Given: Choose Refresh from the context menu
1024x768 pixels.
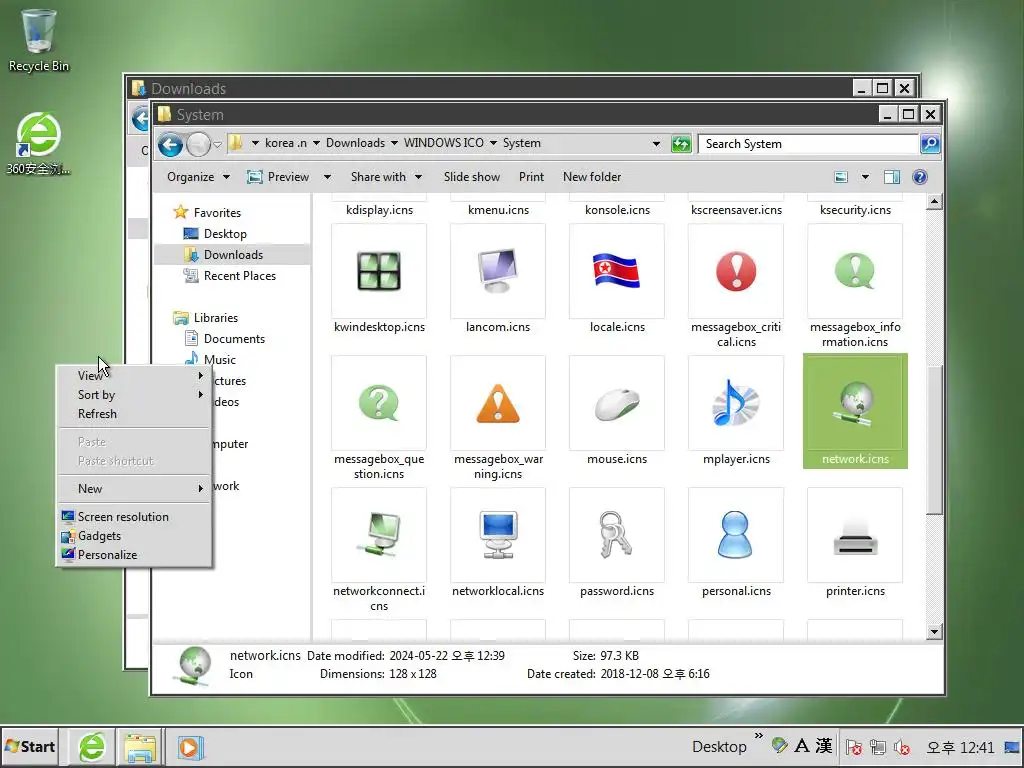Looking at the screenshot, I should [134, 413].
